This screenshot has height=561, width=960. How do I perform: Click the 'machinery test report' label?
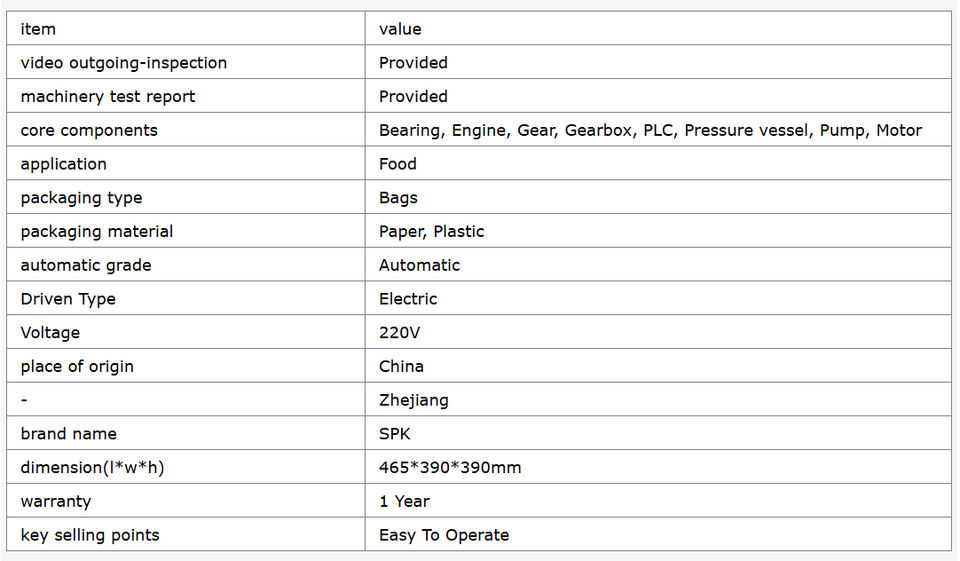coord(107,97)
